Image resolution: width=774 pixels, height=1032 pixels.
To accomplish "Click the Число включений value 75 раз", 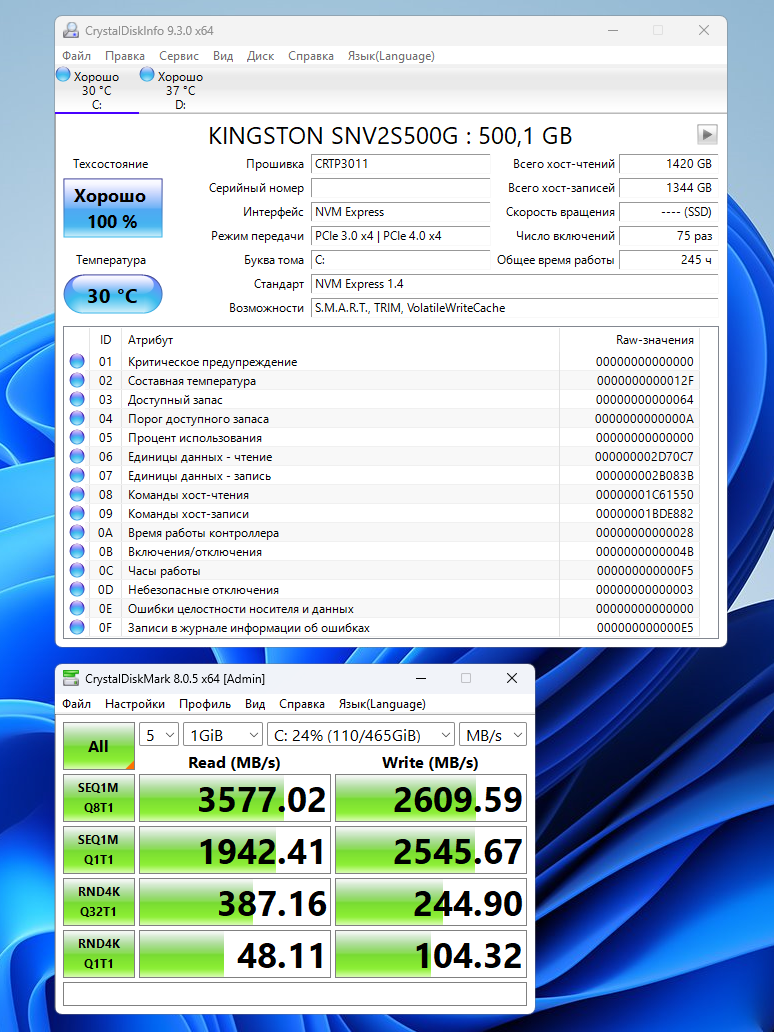I will [668, 236].
